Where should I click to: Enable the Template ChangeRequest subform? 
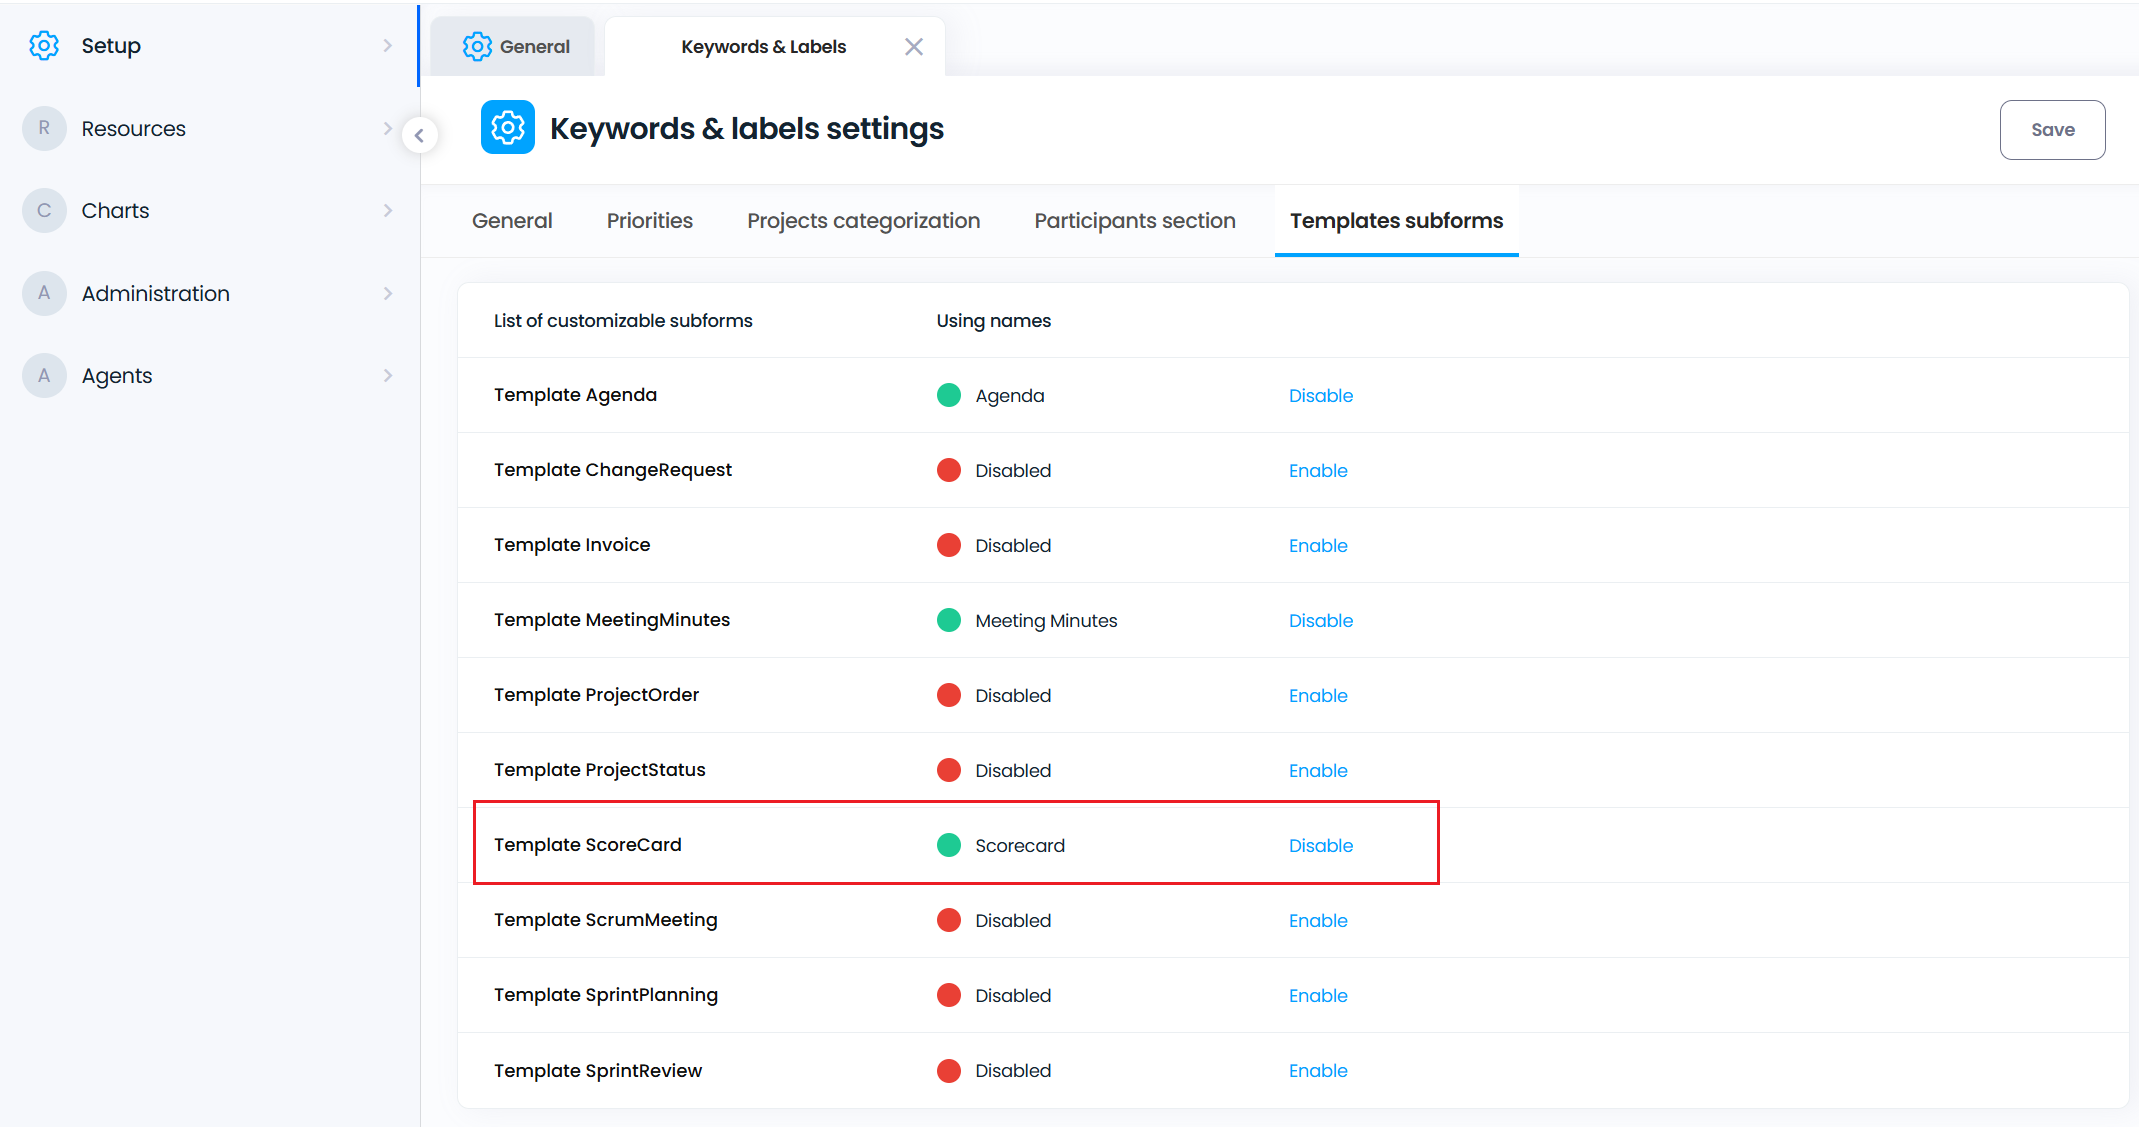coord(1317,471)
